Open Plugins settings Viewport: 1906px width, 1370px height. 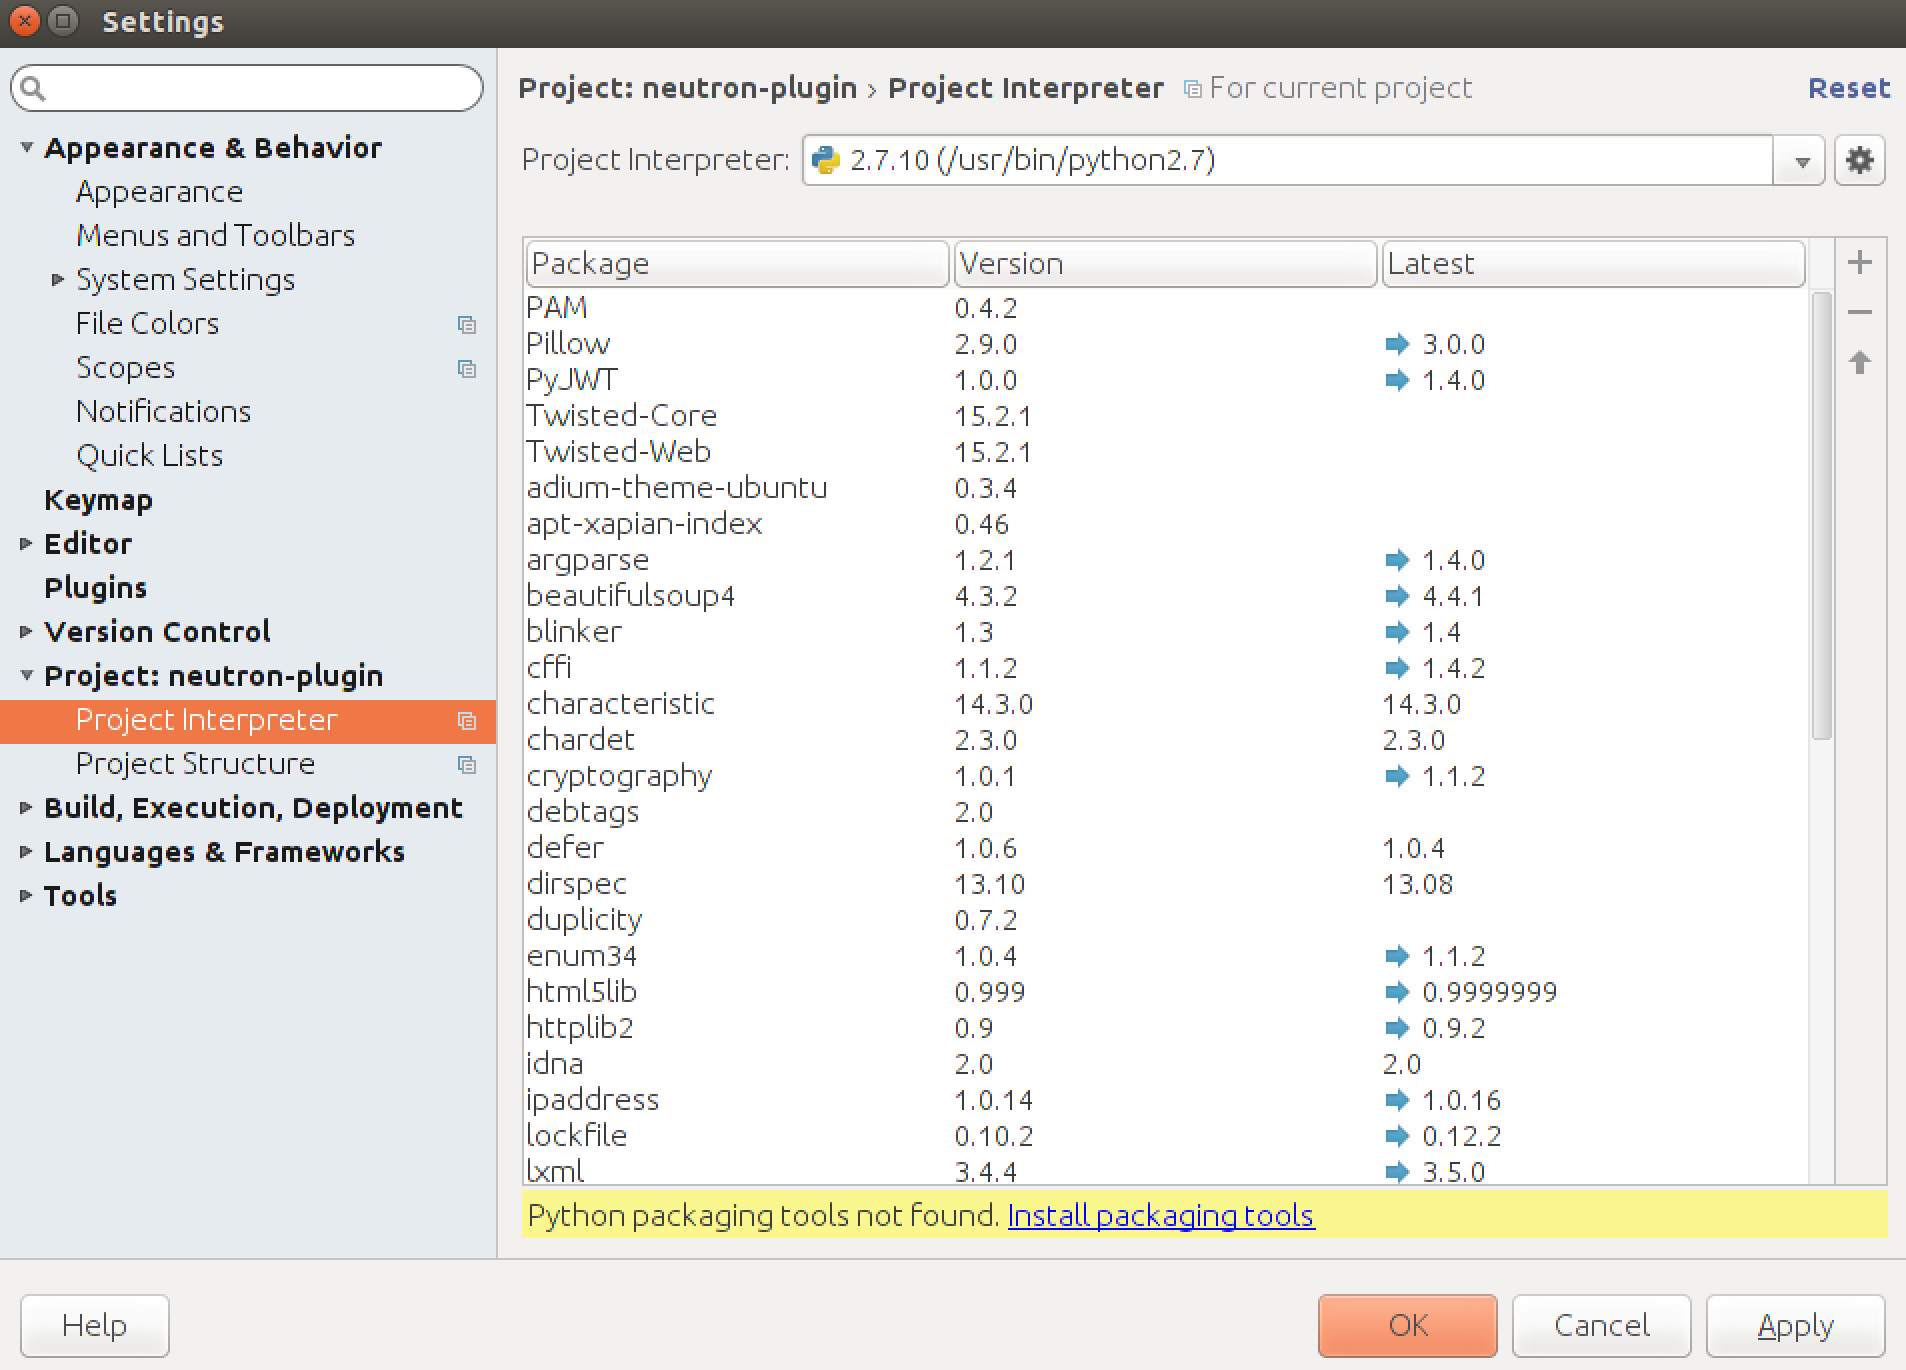[x=95, y=588]
